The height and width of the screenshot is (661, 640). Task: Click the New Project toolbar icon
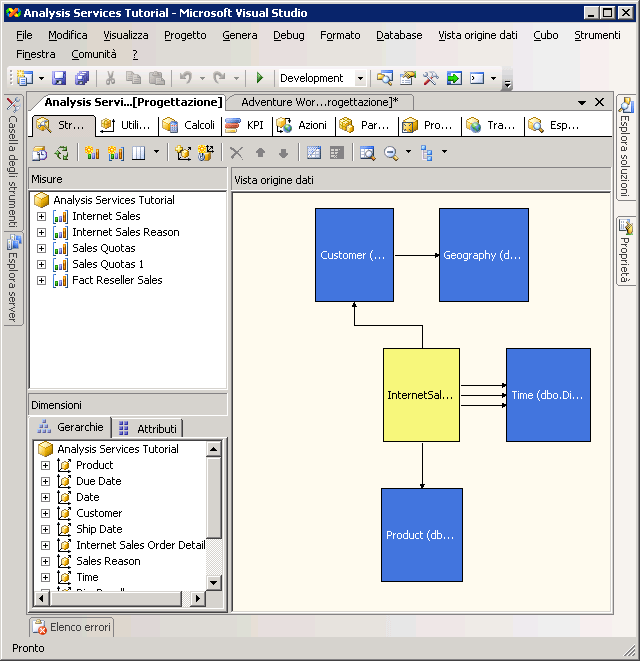point(25,78)
